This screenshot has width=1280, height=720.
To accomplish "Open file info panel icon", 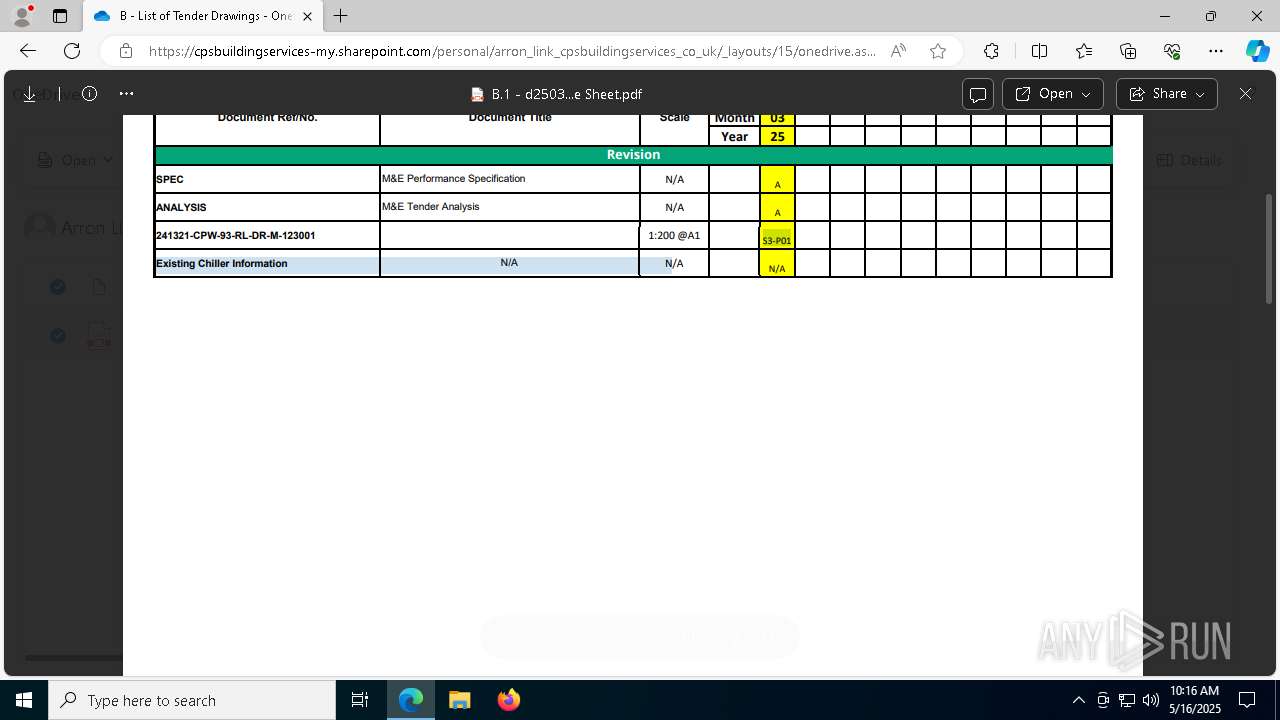I will [x=89, y=94].
